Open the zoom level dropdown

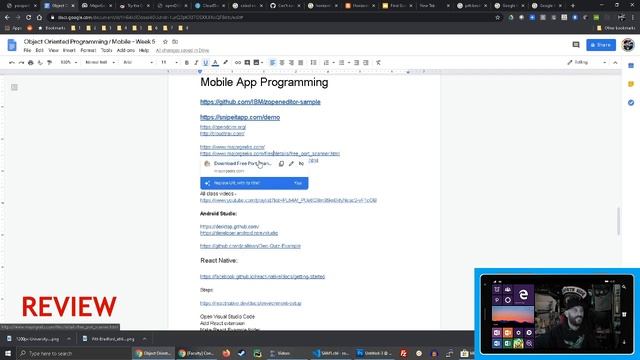pos(69,62)
